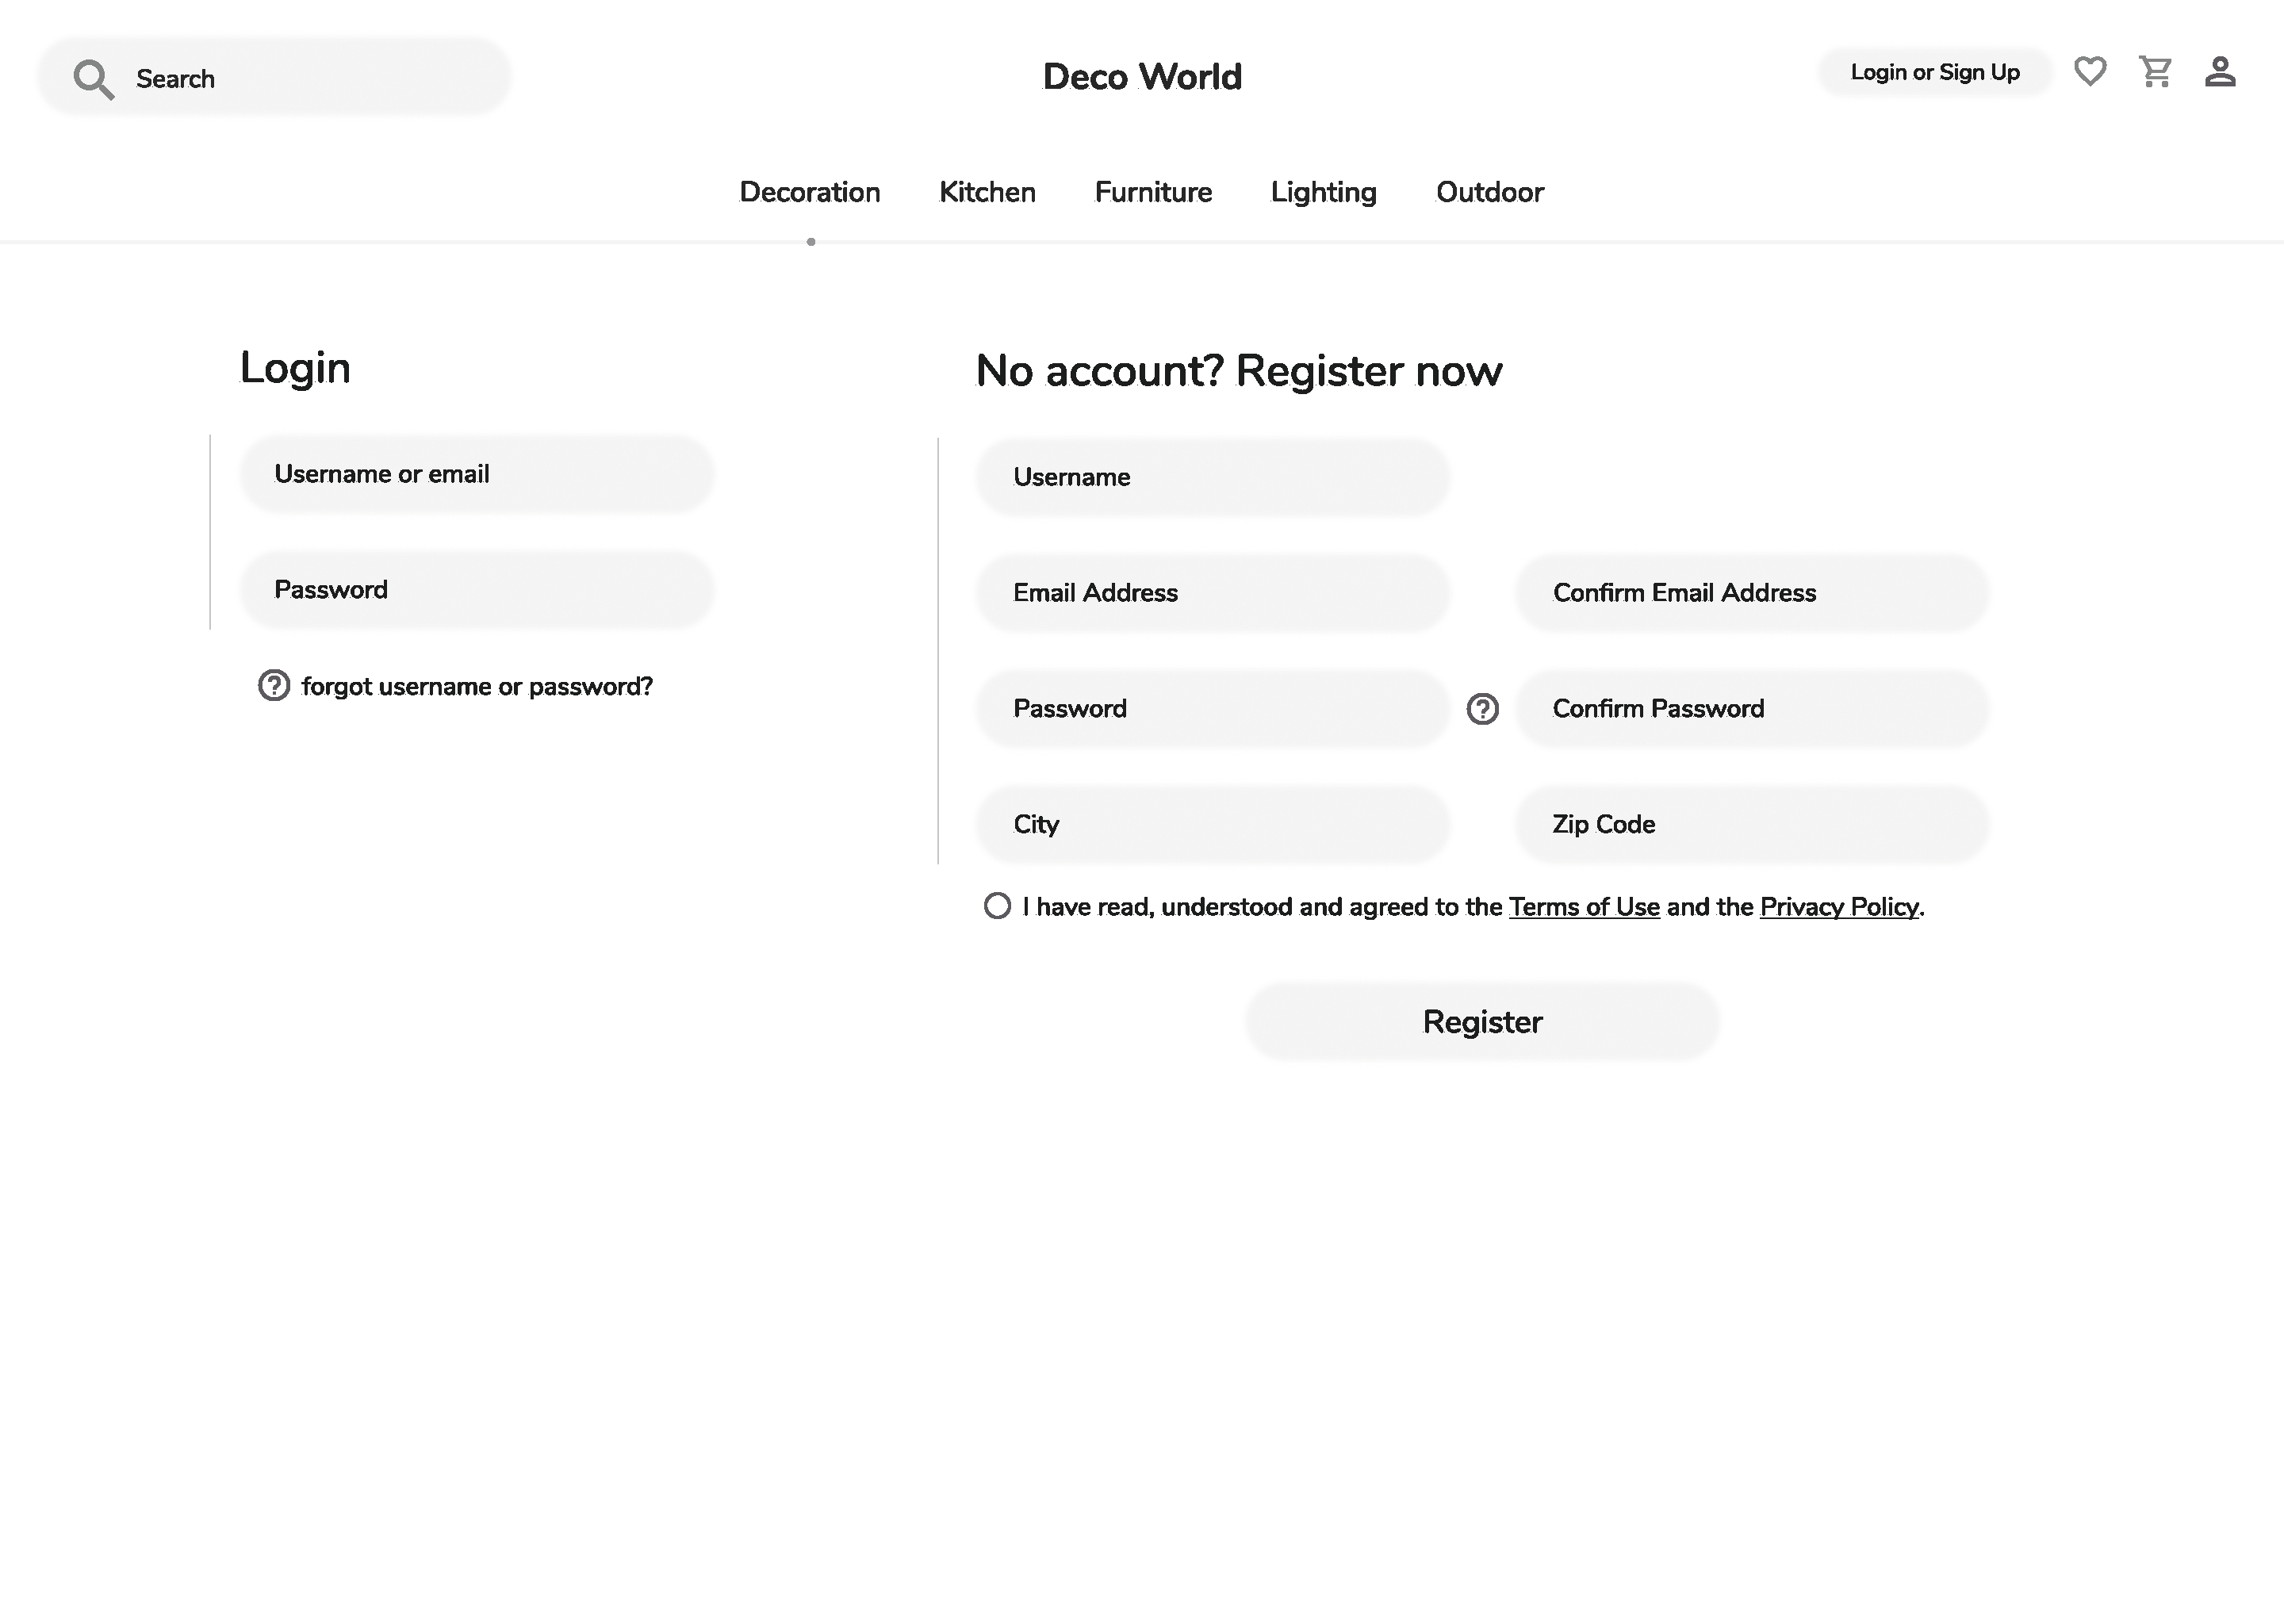Go to the Furniture category
Viewport: 2284px width, 1624px height.
pyautogui.click(x=1153, y=192)
